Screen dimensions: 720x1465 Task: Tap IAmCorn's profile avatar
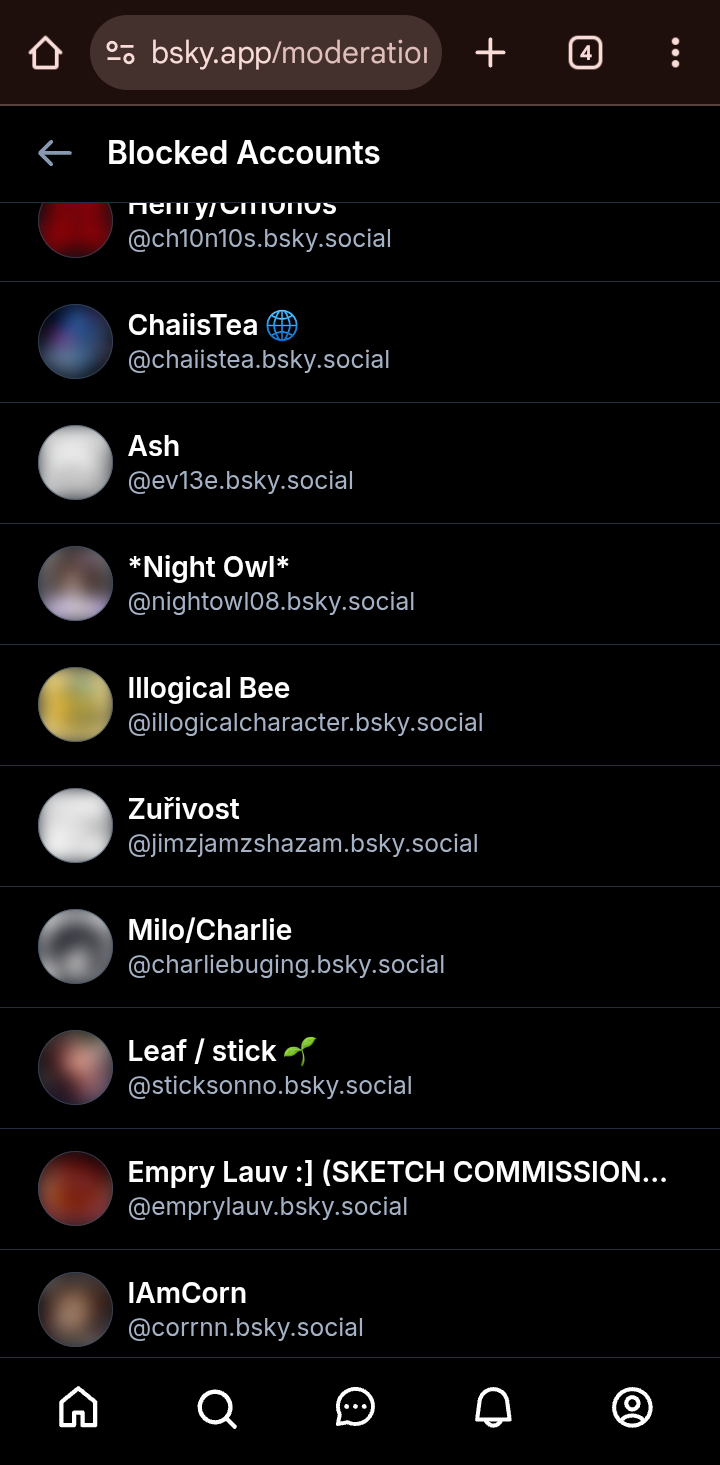point(75,1309)
